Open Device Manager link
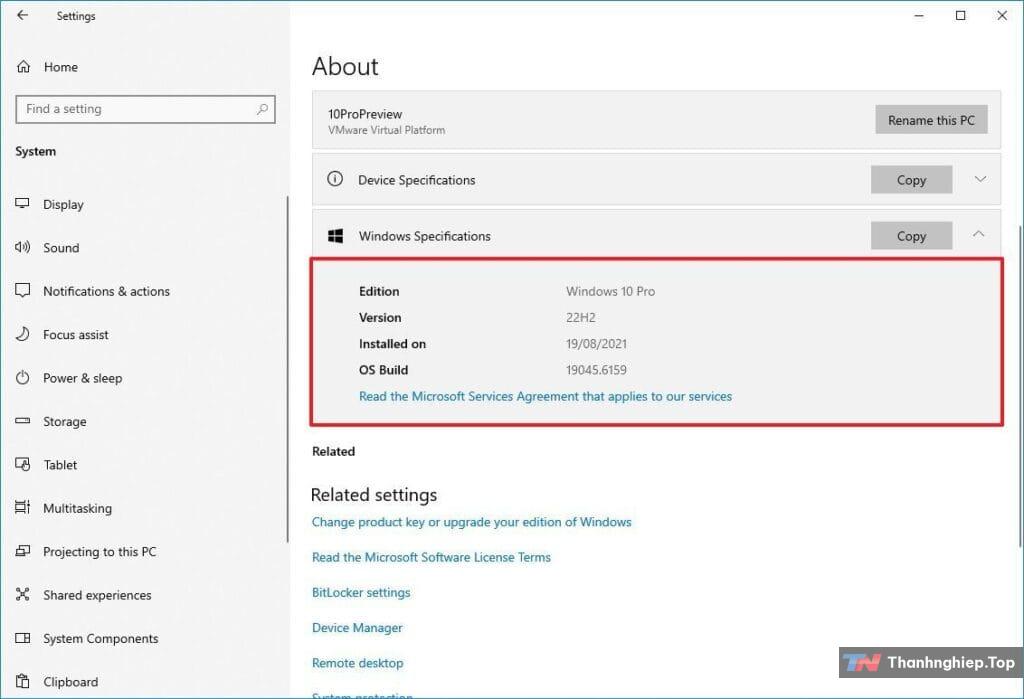Screen dimensions: 1024x699 (357, 628)
